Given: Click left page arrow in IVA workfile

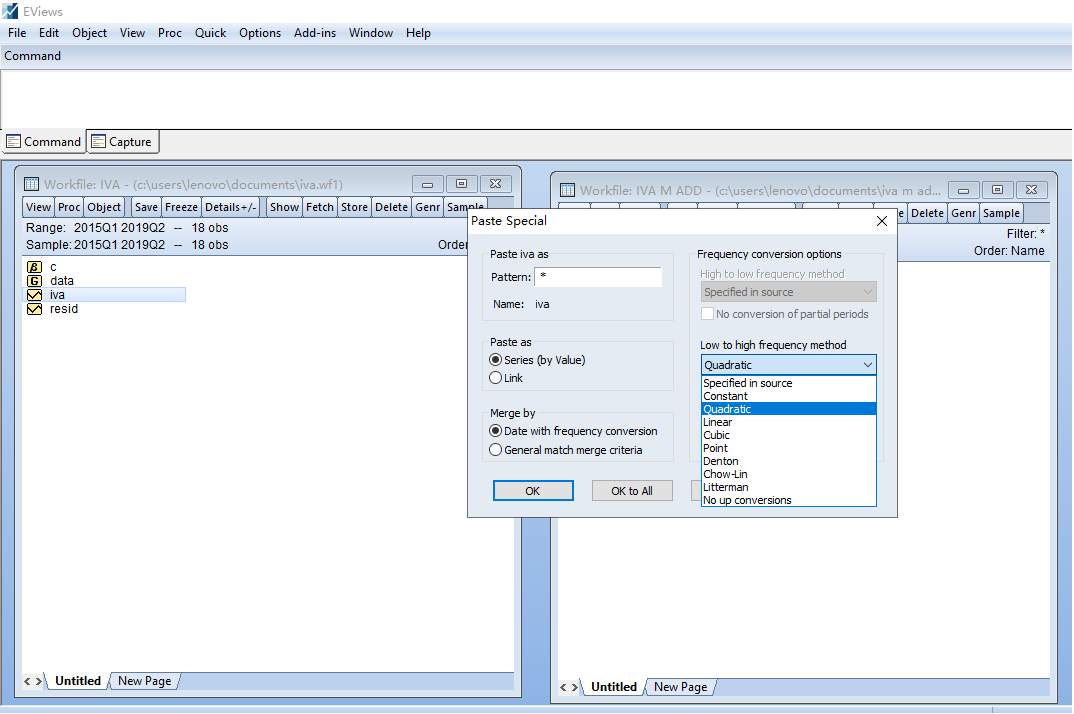Looking at the screenshot, I should [x=27, y=681].
